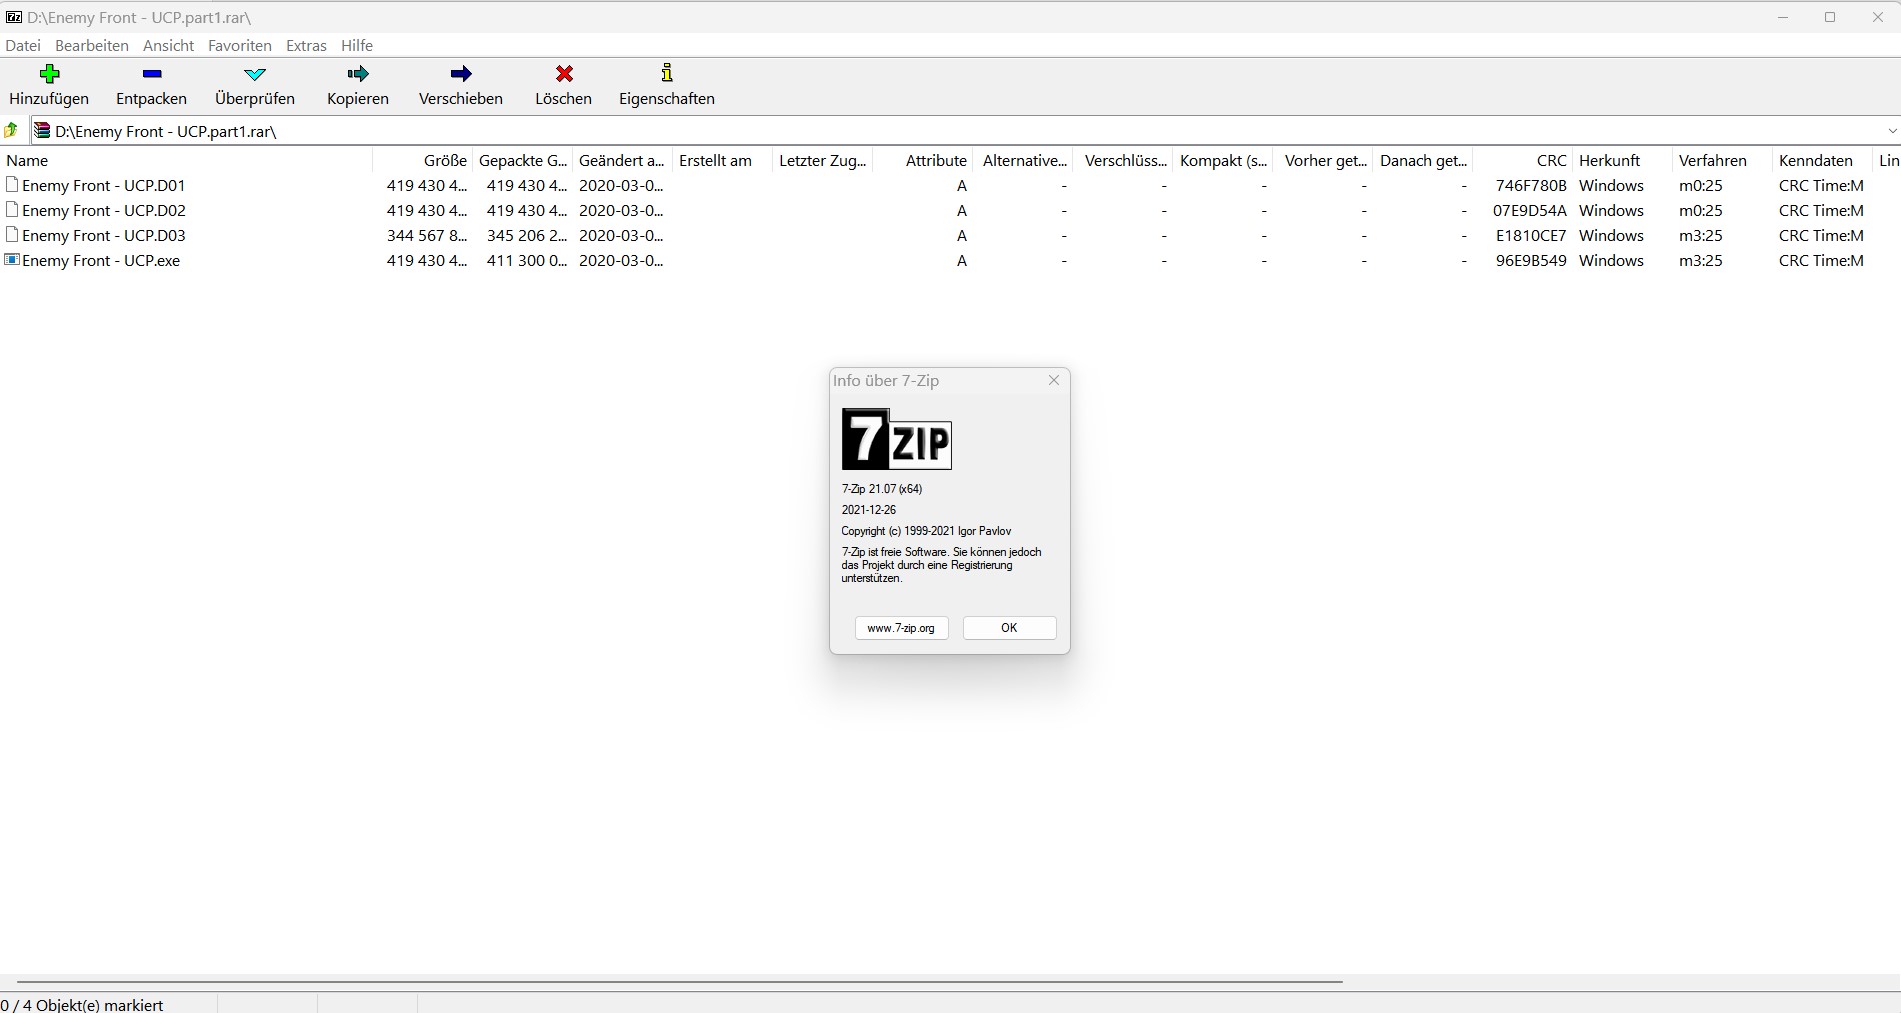Select the Enemy Front - UCP.D03 file name
This screenshot has width=1901, height=1013.
104,235
